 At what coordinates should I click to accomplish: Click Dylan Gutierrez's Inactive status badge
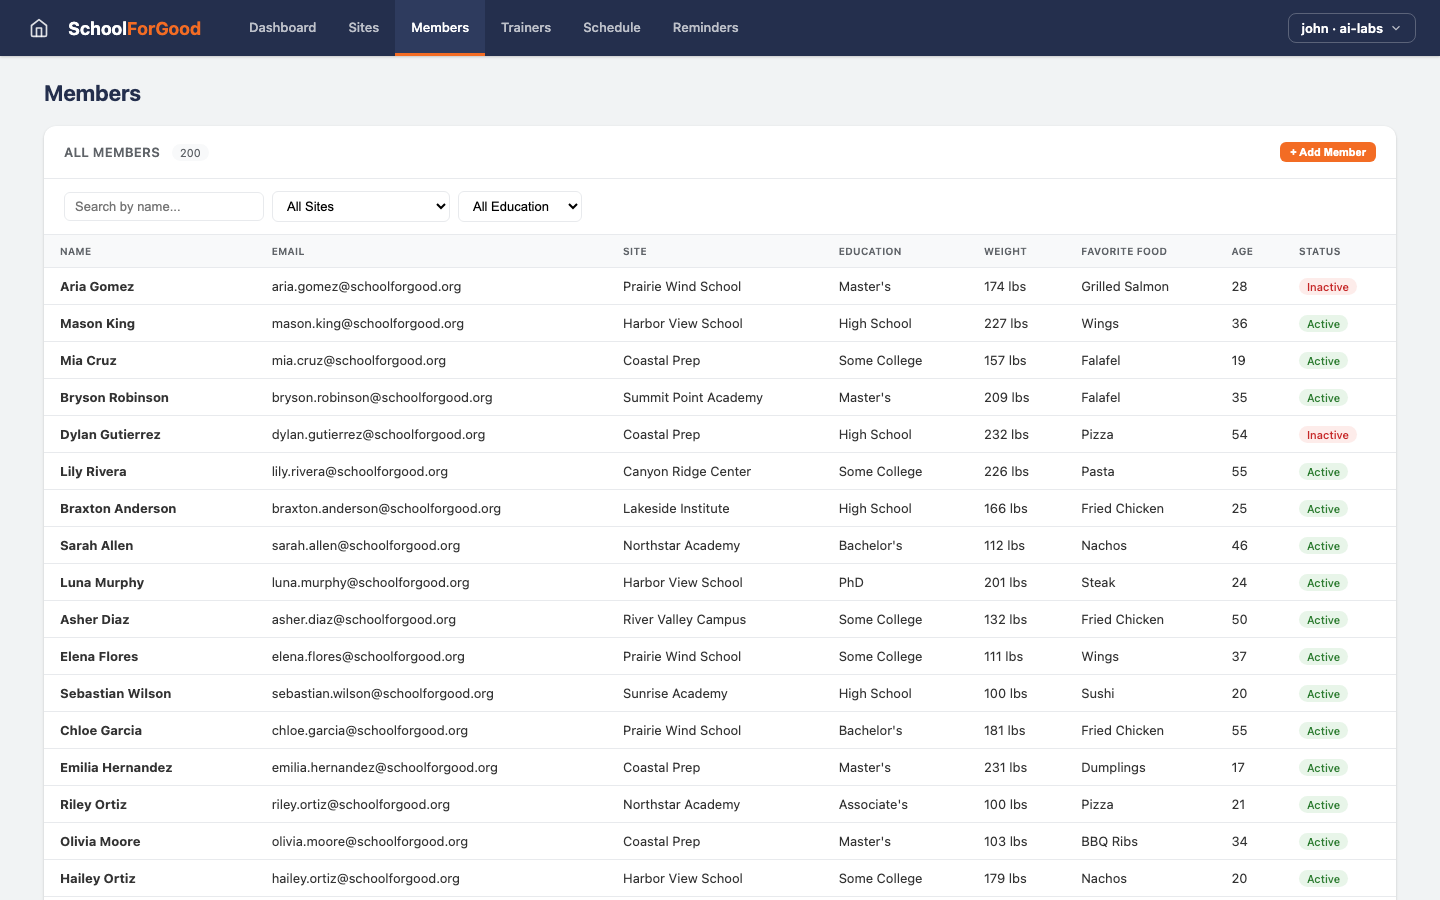(1327, 434)
